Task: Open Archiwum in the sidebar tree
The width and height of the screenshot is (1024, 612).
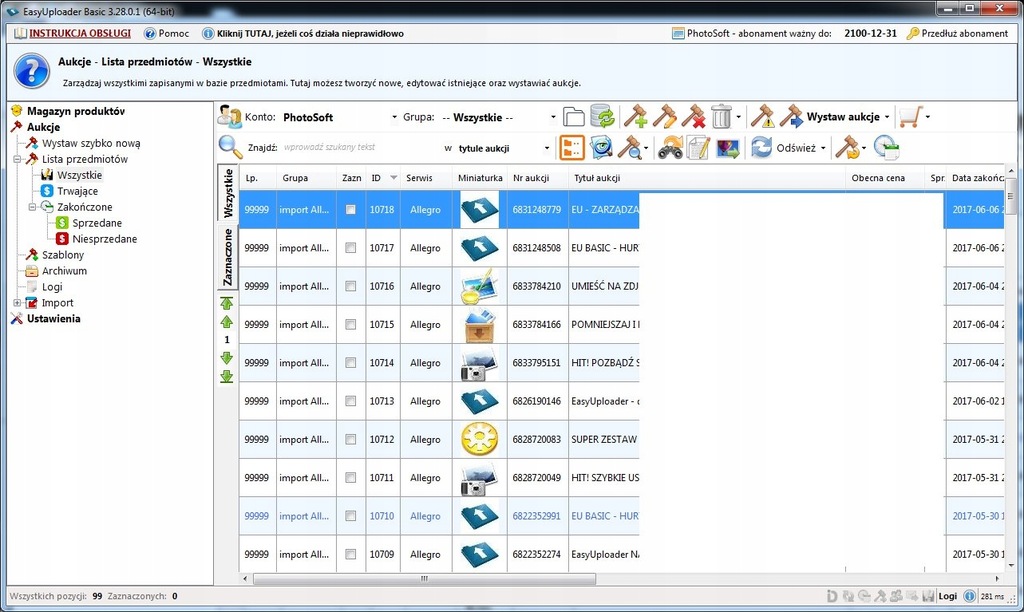Action: (64, 270)
